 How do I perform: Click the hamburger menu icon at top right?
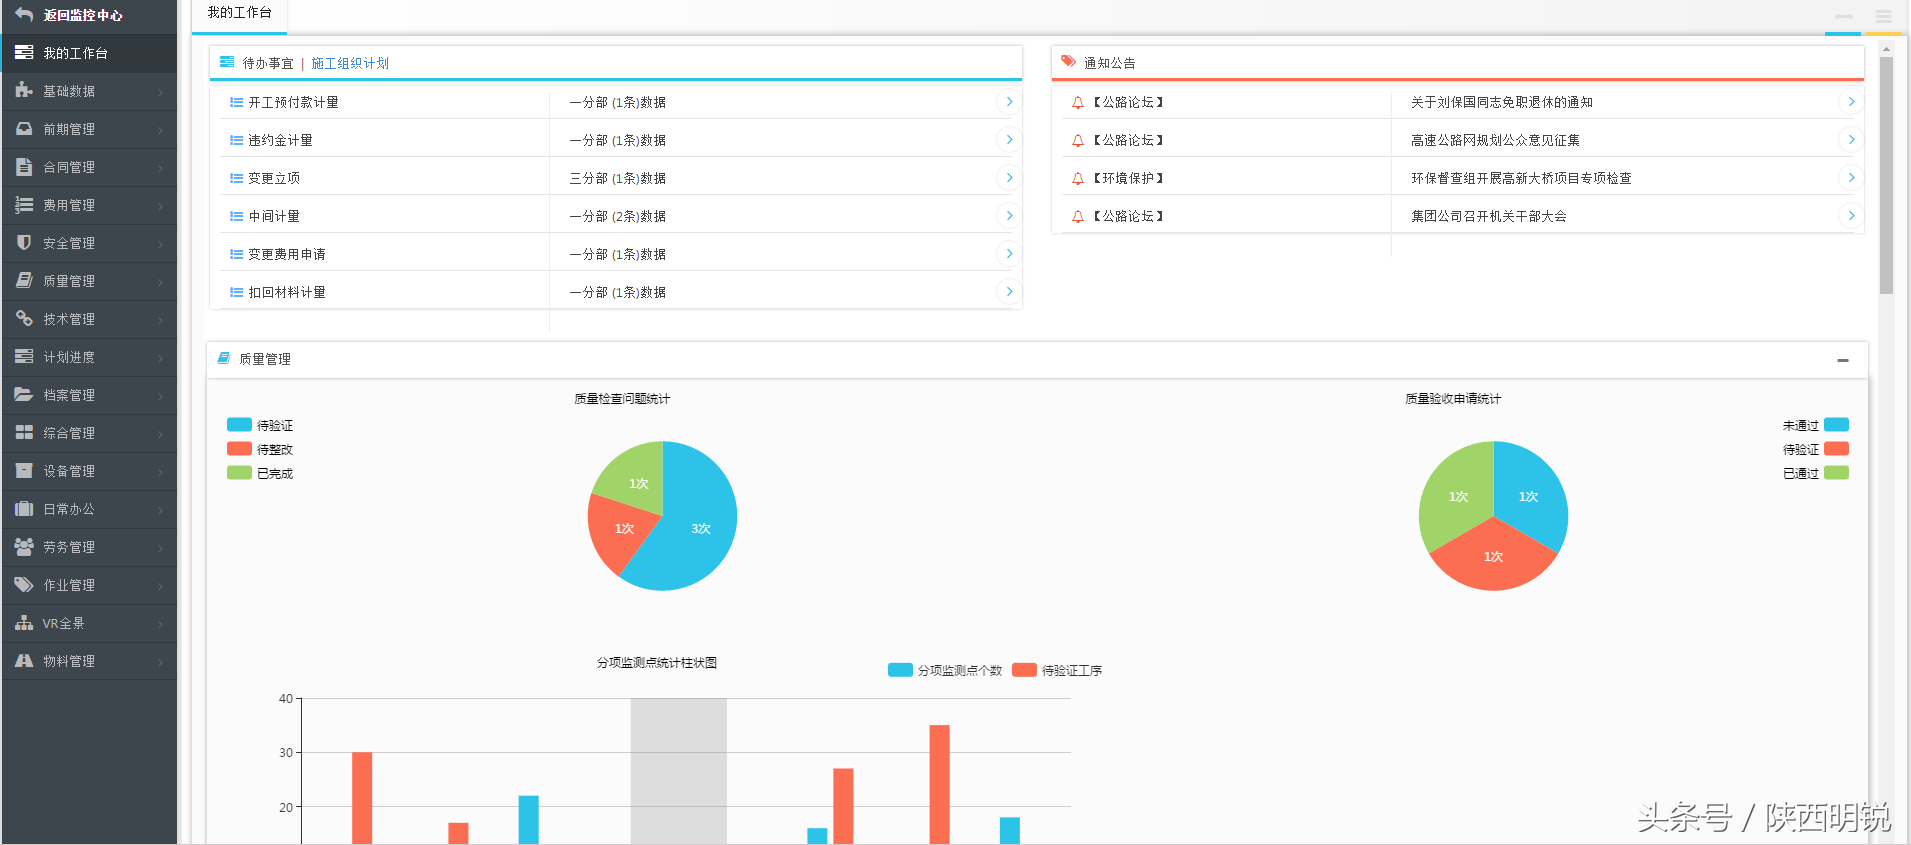pos(1884,16)
